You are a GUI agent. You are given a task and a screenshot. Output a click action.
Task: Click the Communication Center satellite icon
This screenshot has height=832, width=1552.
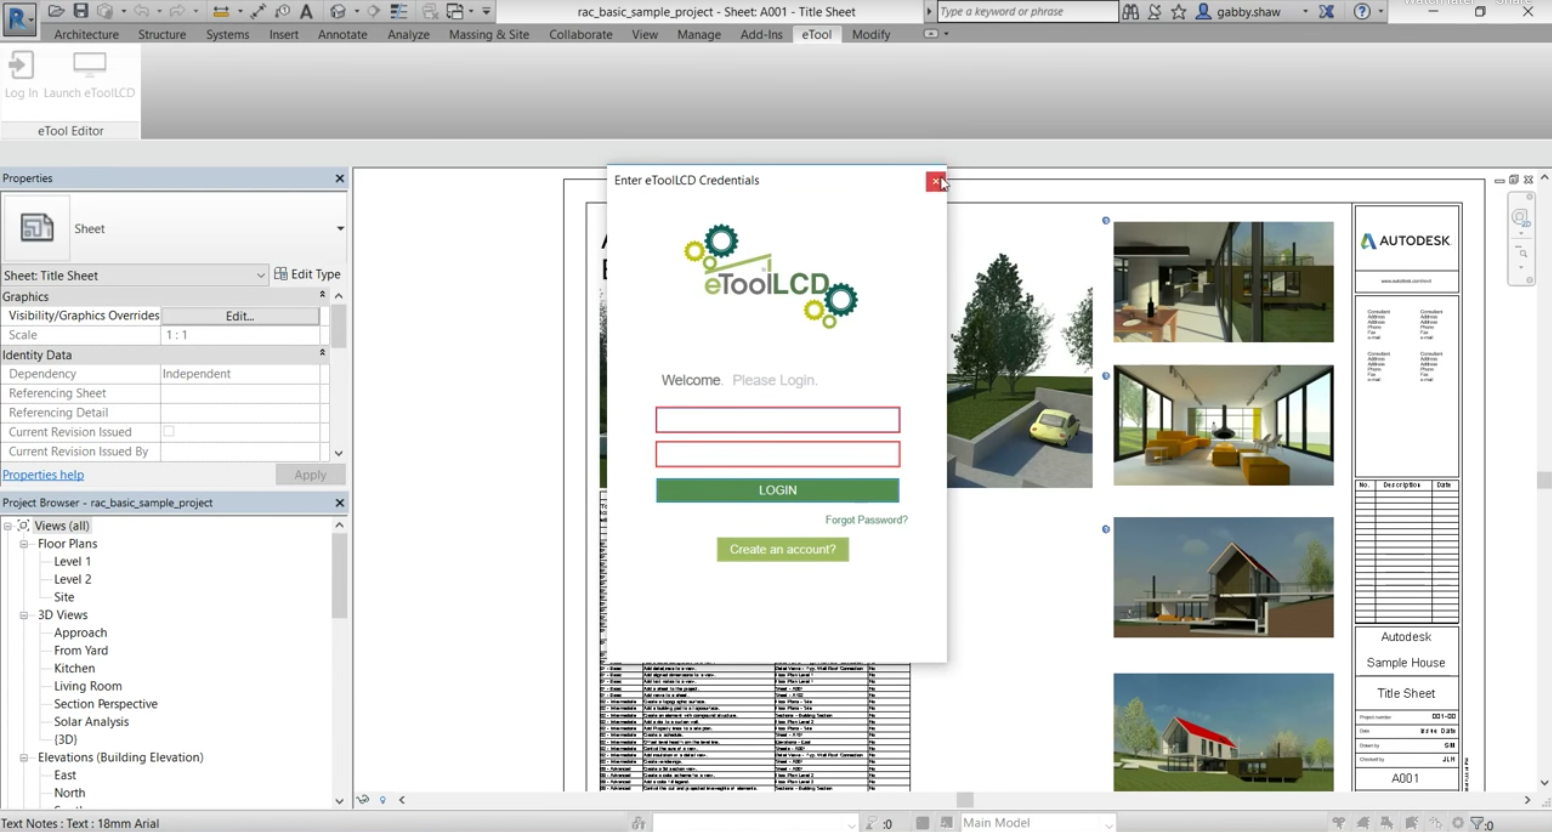click(1154, 11)
